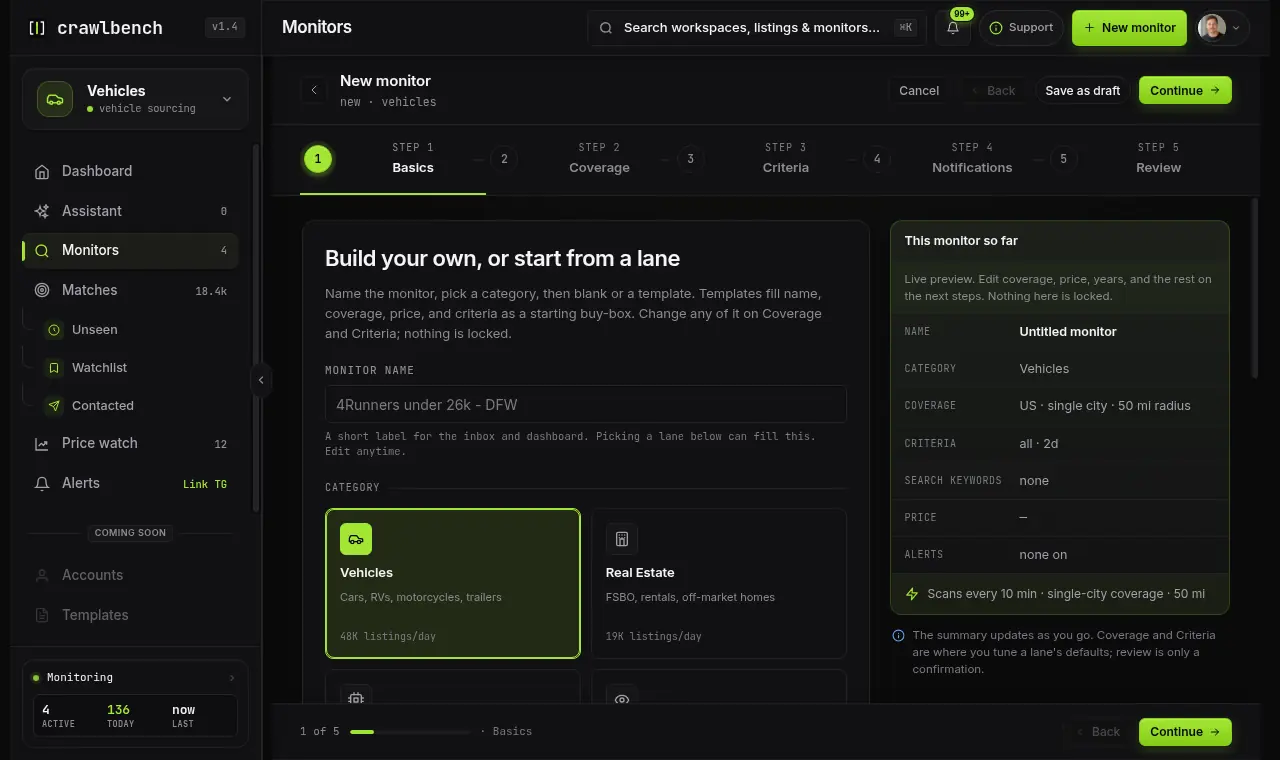
Task: Open the Vehicles workspace car icon
Action: click(x=55, y=99)
